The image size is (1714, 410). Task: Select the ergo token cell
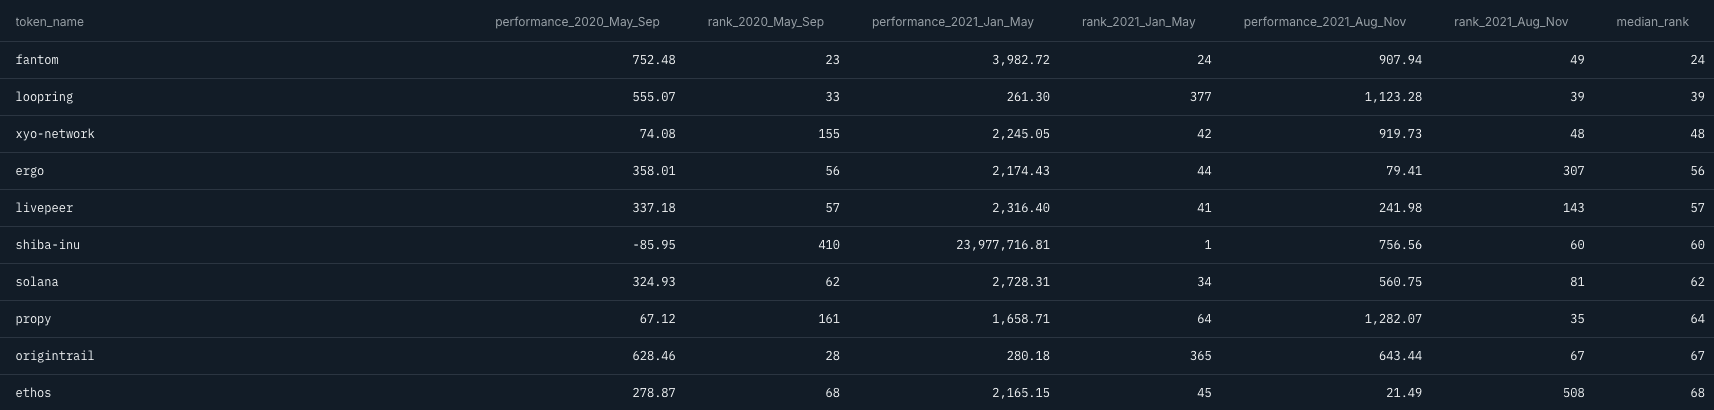point(30,171)
